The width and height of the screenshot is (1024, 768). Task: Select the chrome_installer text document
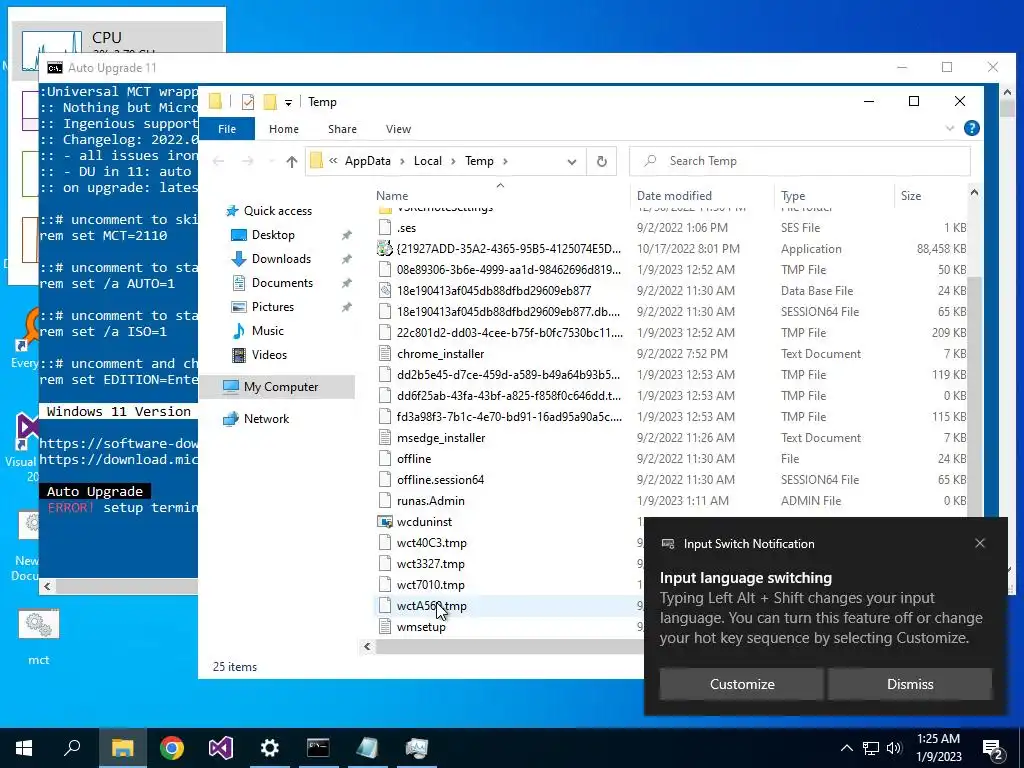(440, 354)
